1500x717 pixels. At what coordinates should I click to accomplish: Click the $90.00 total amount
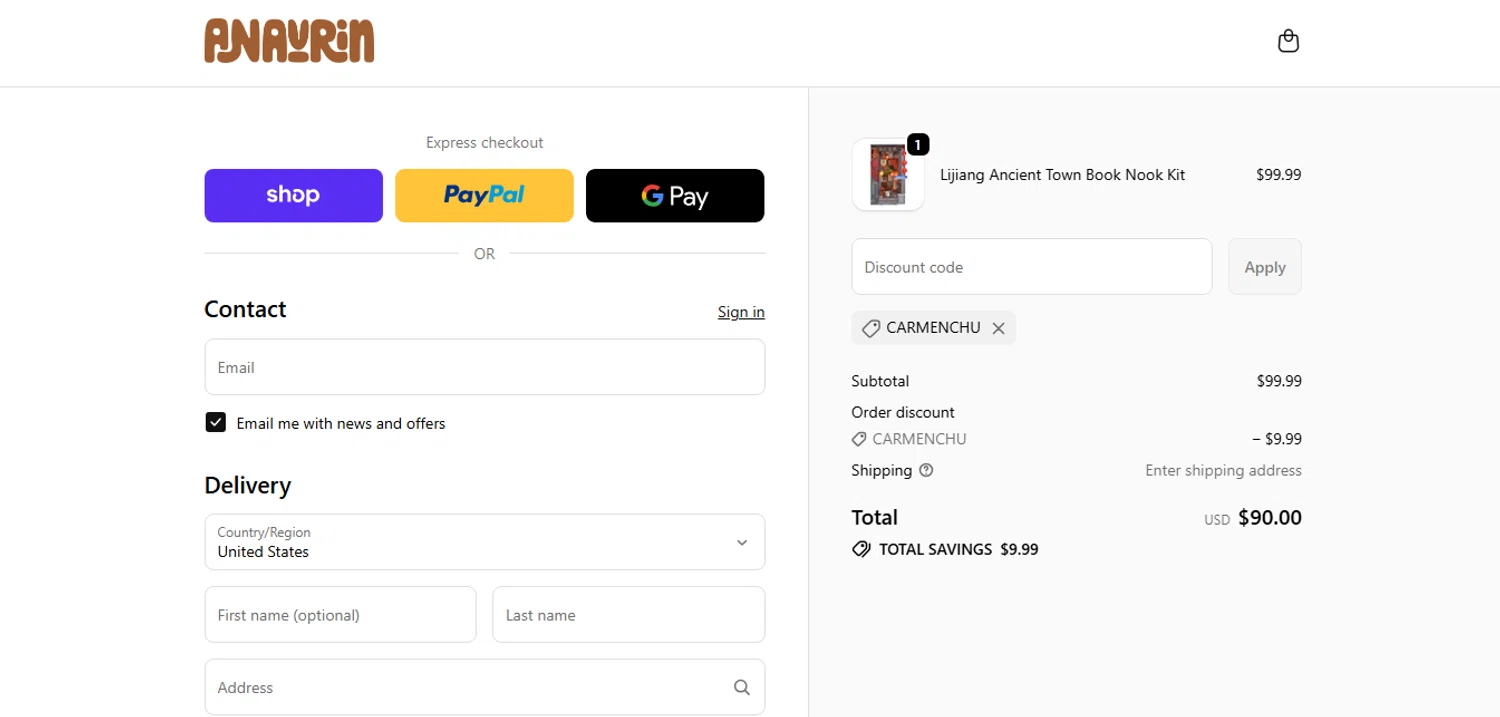point(1270,518)
